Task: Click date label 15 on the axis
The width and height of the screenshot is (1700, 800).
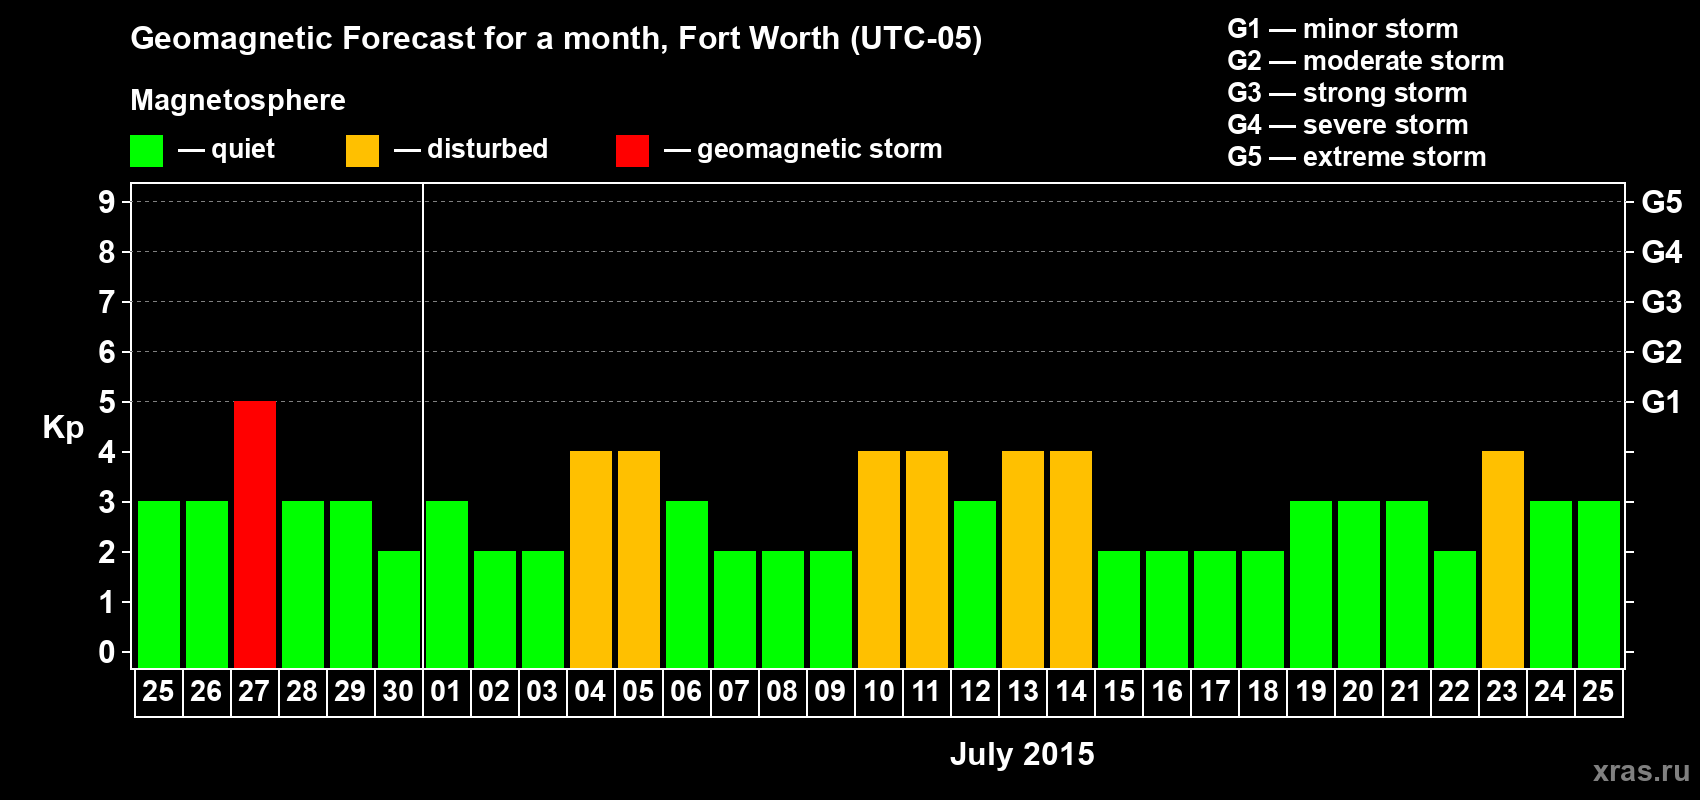Action: (1119, 692)
